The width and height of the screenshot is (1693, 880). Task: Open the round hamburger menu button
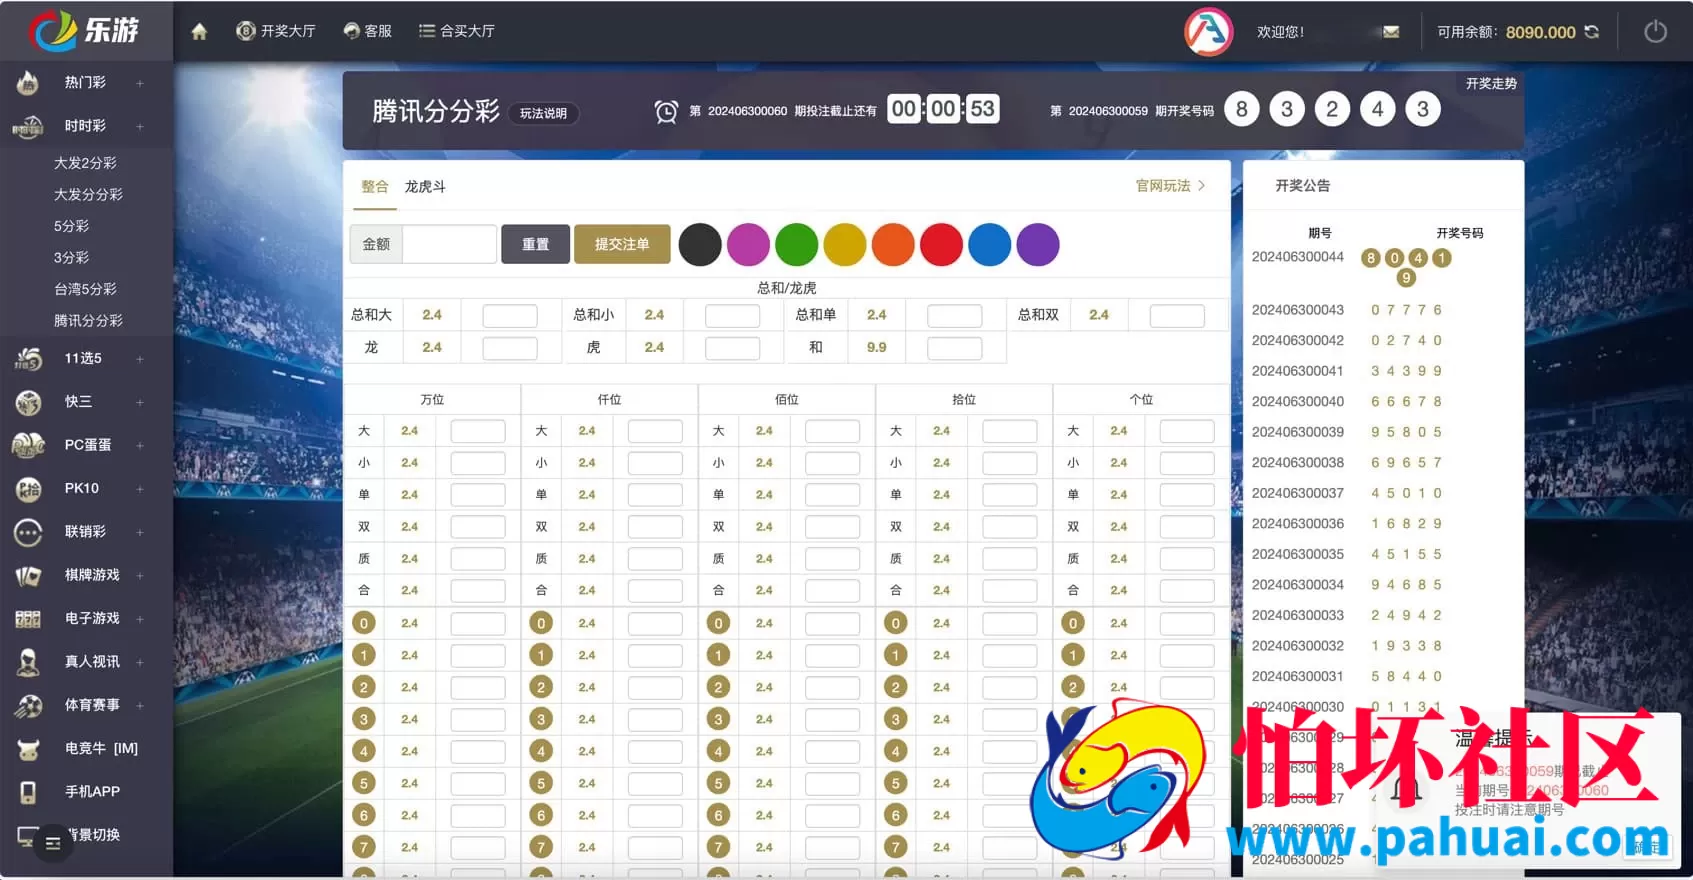coord(53,844)
